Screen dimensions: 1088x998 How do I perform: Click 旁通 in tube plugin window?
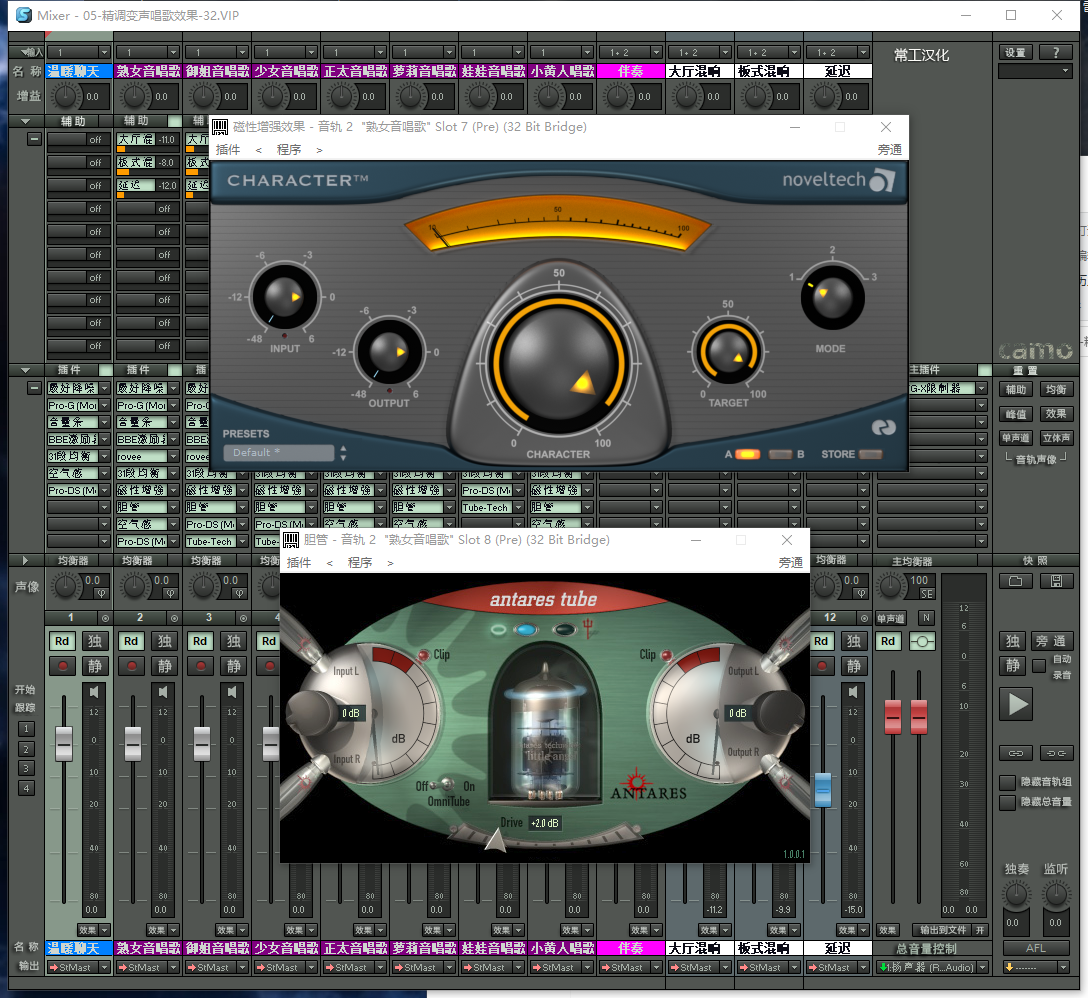(x=790, y=563)
